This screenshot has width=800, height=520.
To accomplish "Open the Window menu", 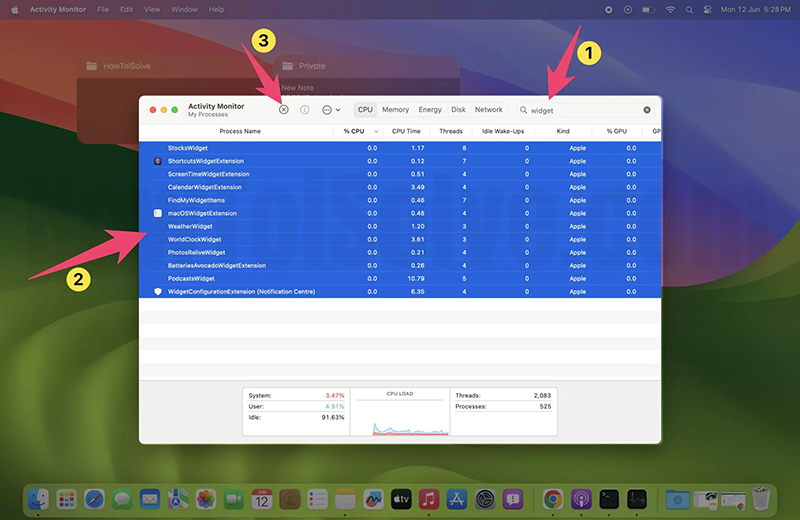I will point(184,9).
